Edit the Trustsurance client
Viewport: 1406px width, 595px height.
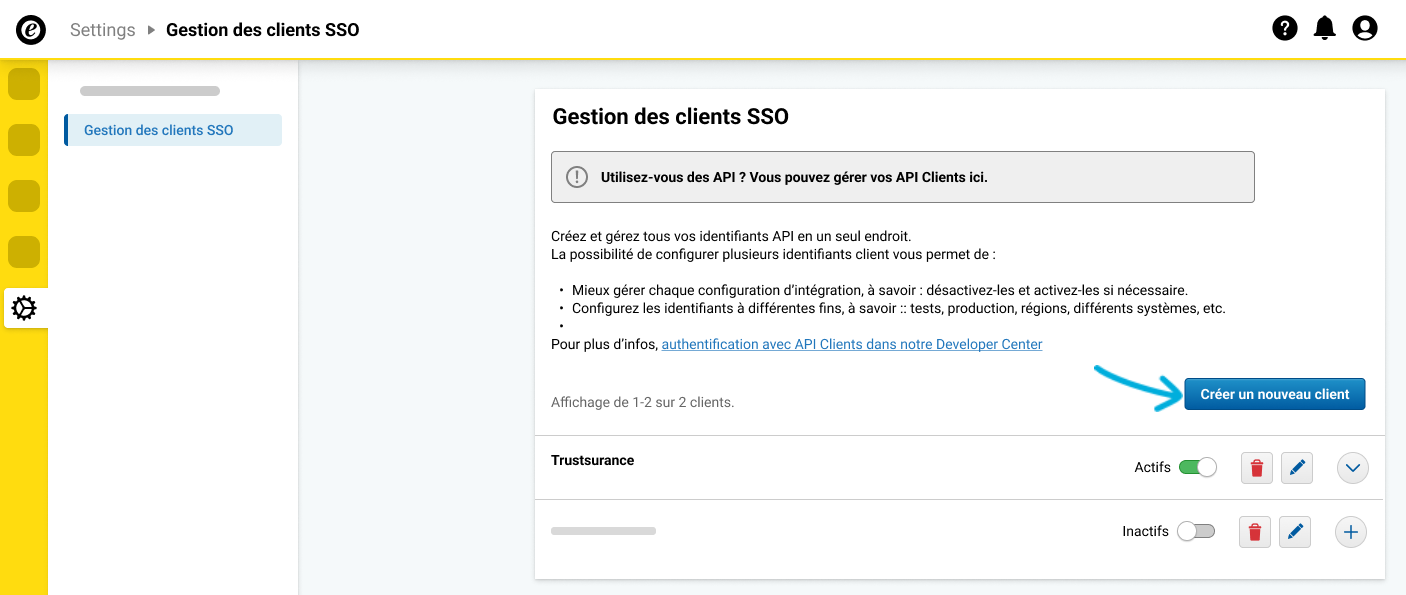click(1297, 467)
